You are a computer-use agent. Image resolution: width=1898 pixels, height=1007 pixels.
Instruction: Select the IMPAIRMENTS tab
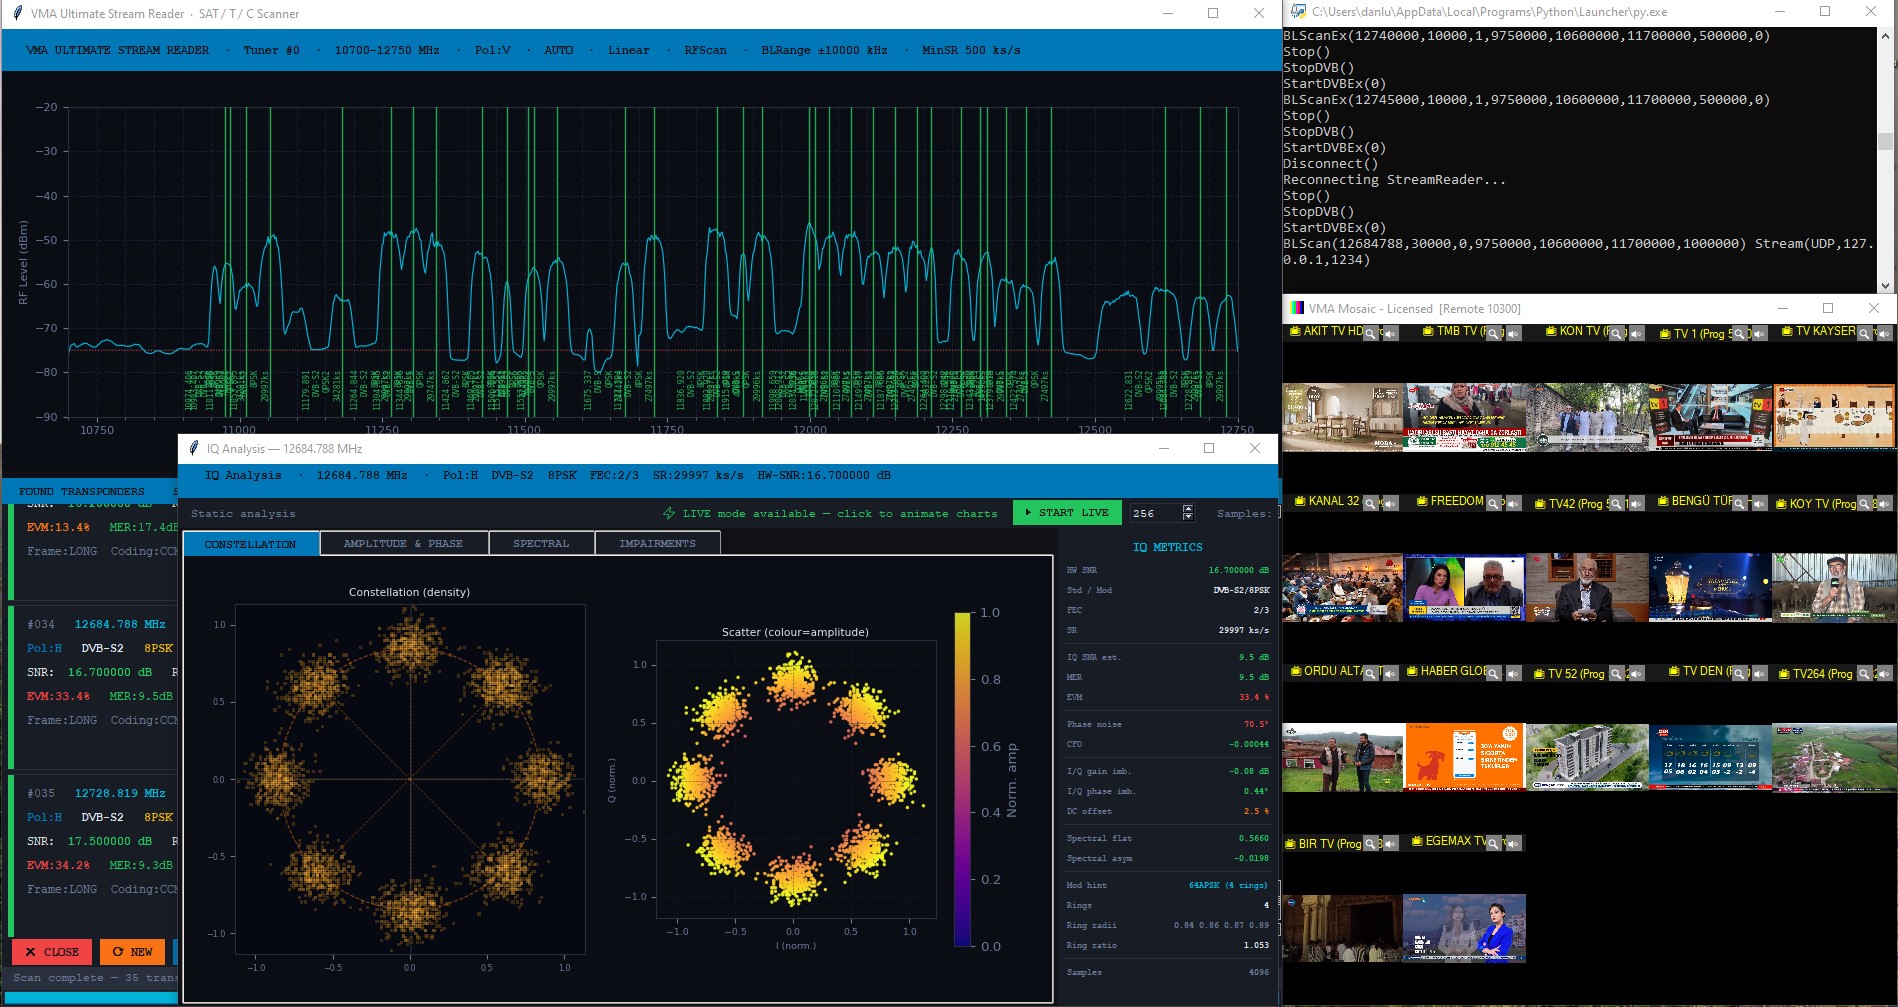657,544
